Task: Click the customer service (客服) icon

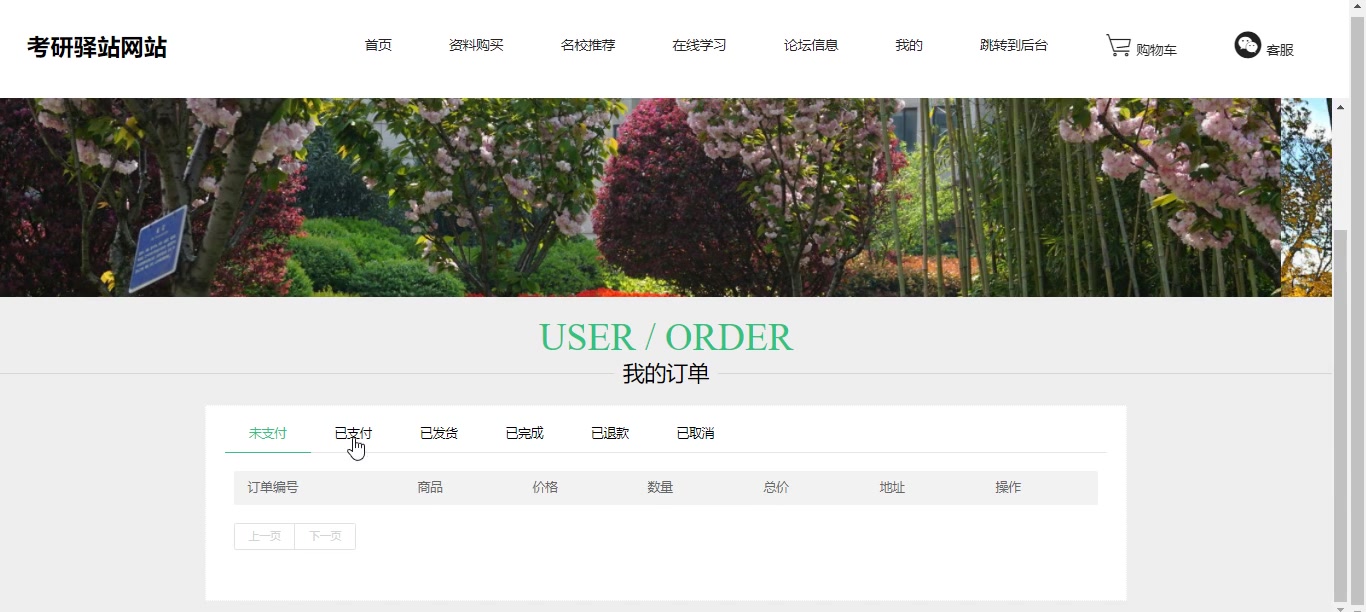Action: tap(1263, 46)
